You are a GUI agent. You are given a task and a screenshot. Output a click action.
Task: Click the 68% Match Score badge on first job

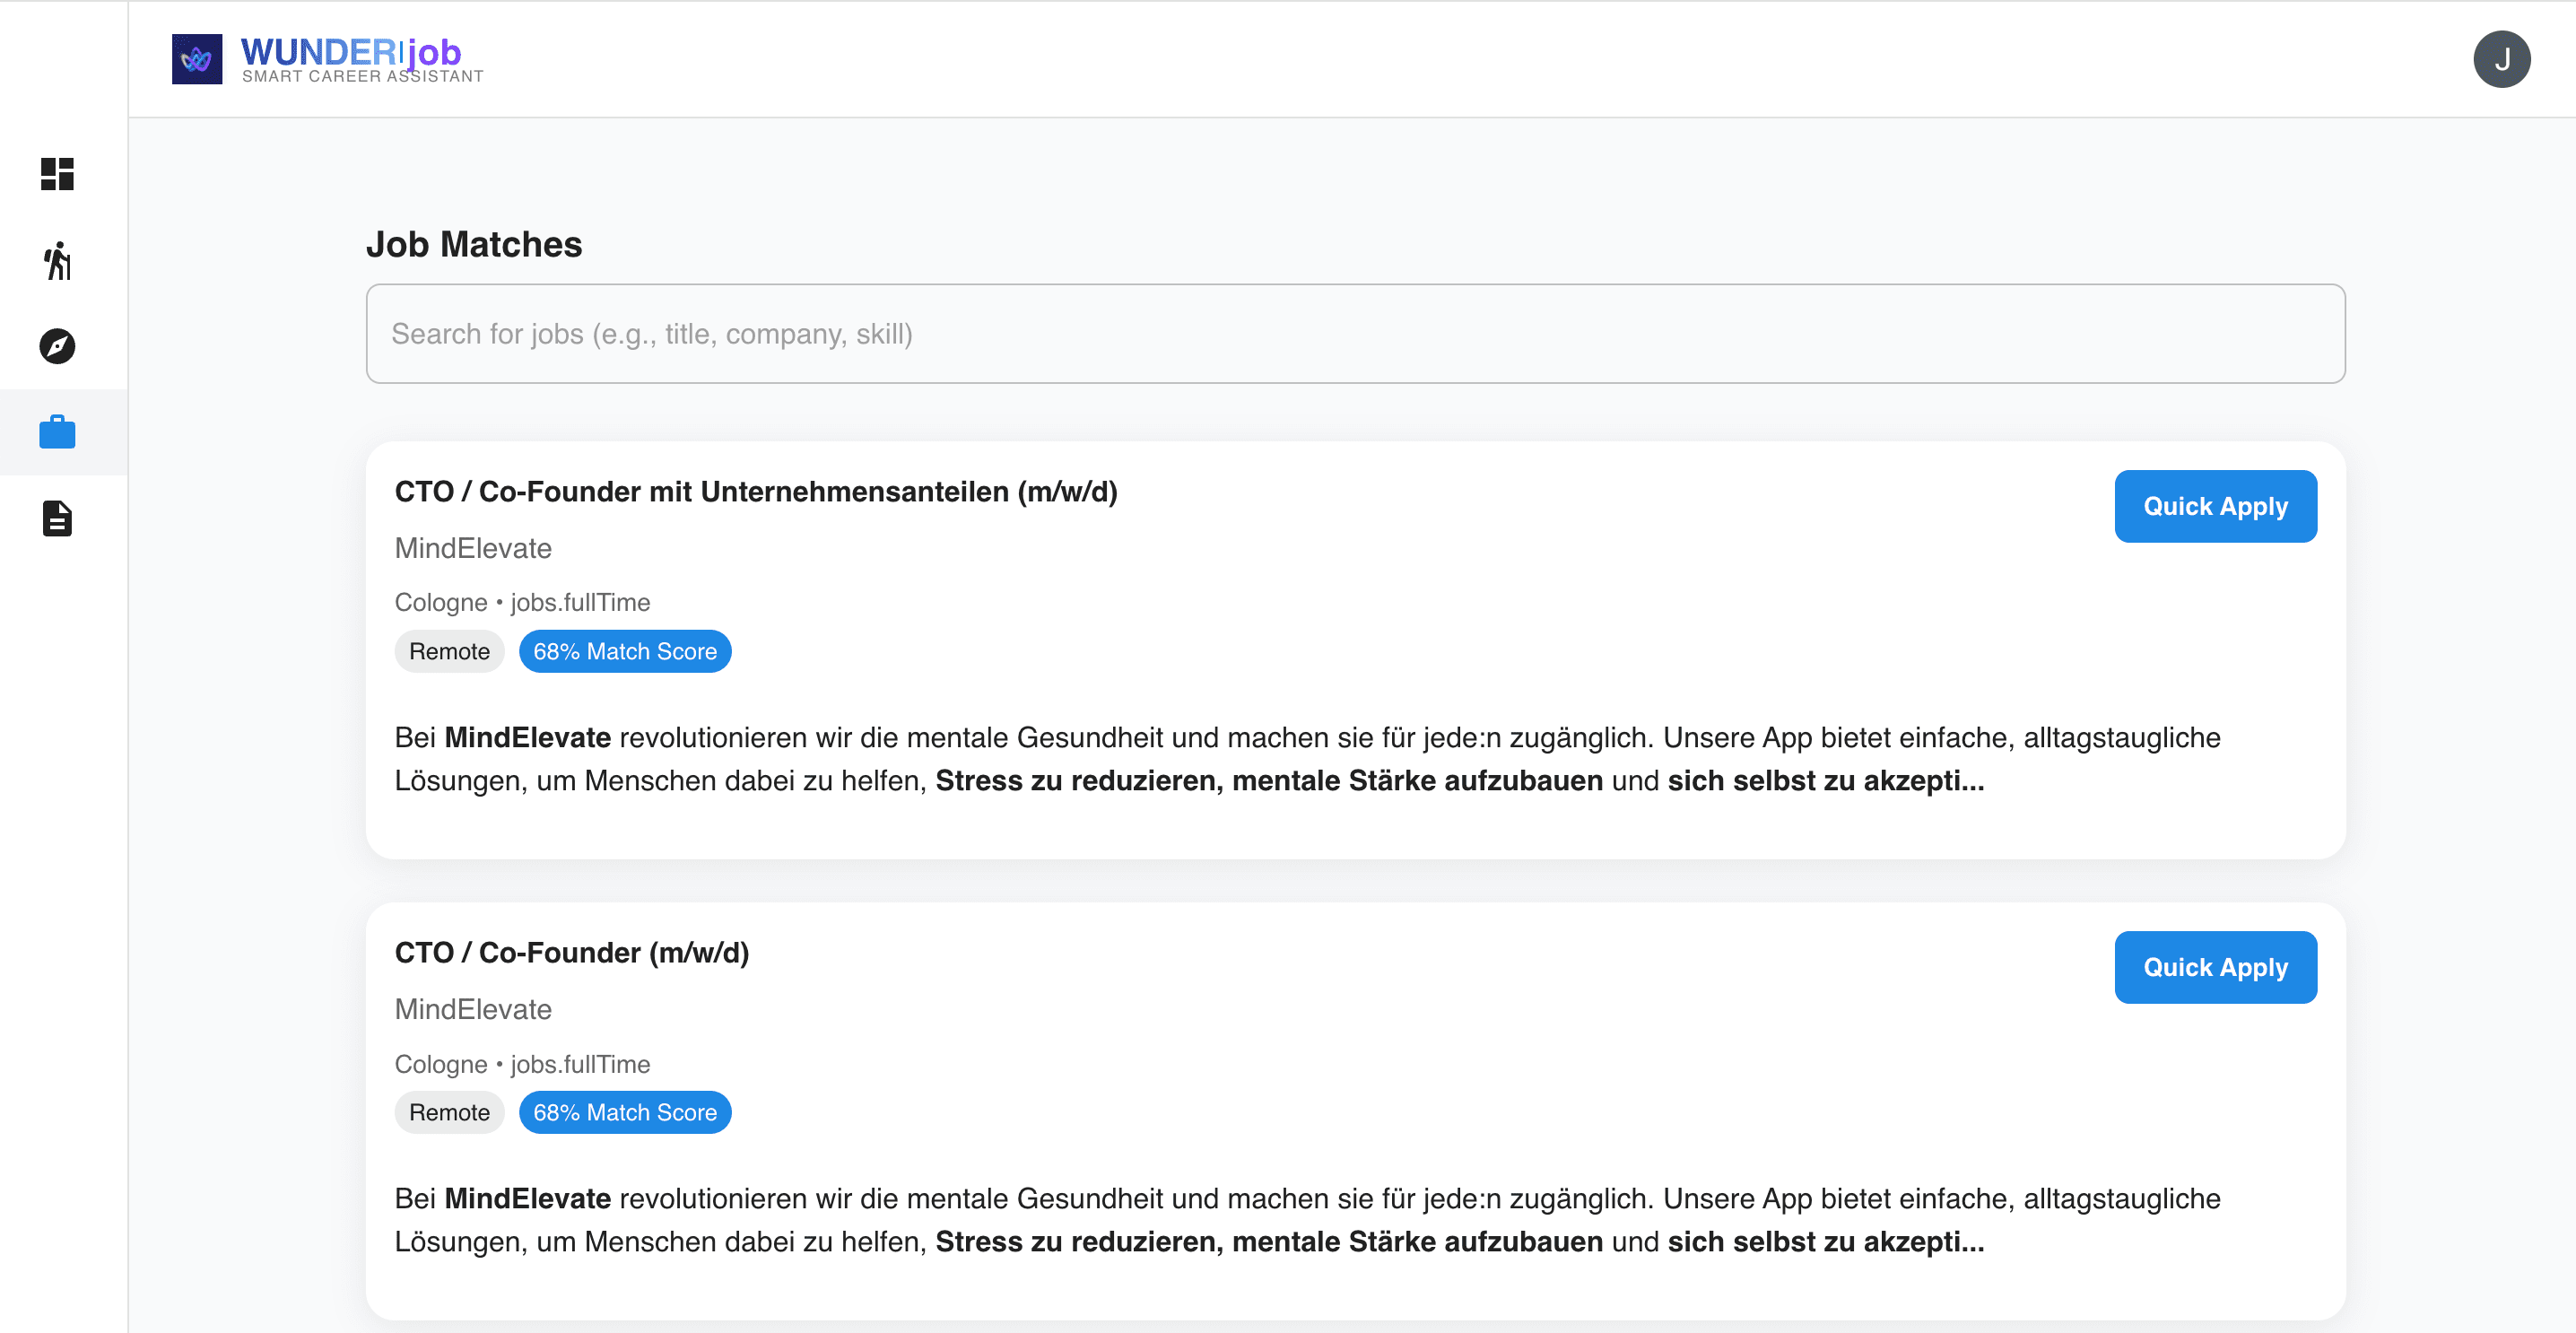(625, 651)
